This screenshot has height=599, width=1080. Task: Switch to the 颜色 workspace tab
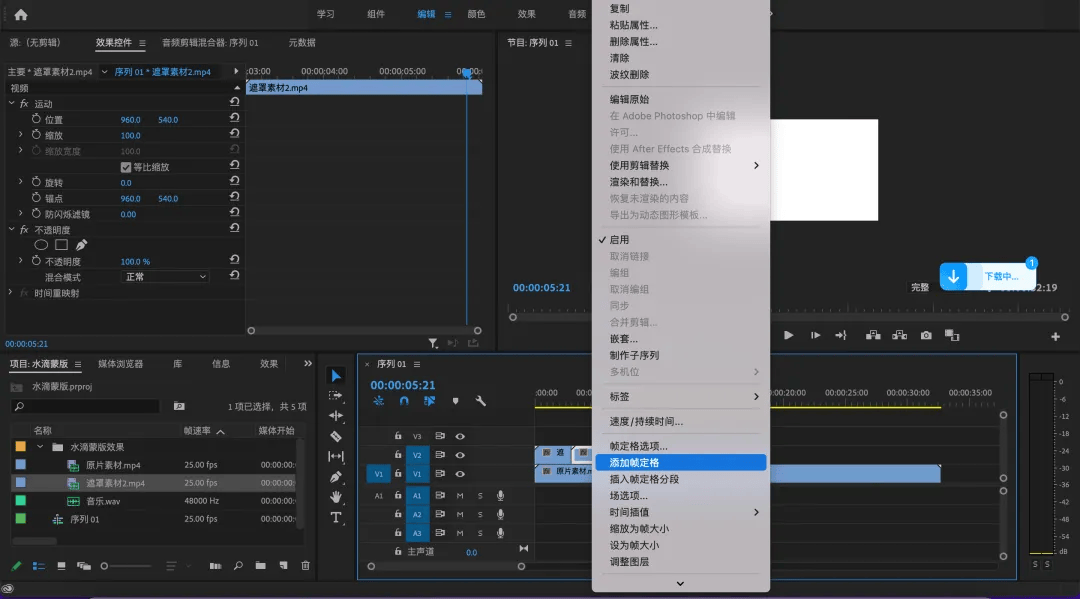476,14
